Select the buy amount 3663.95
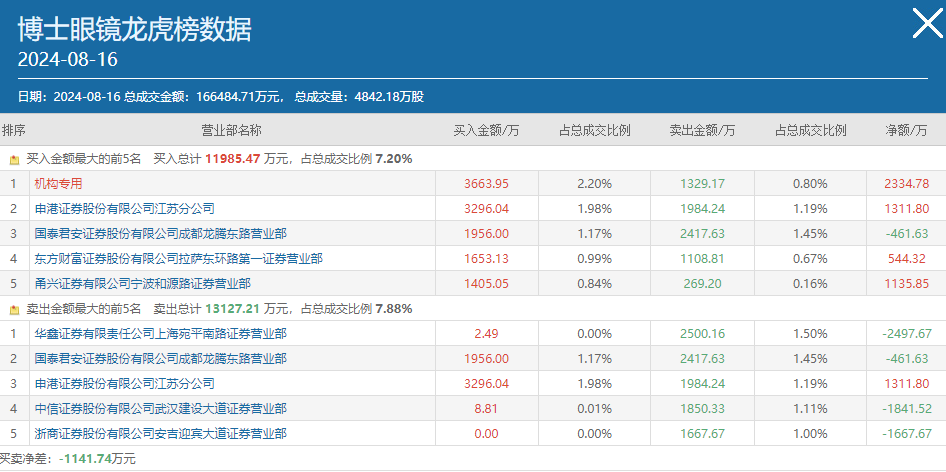 (x=486, y=183)
